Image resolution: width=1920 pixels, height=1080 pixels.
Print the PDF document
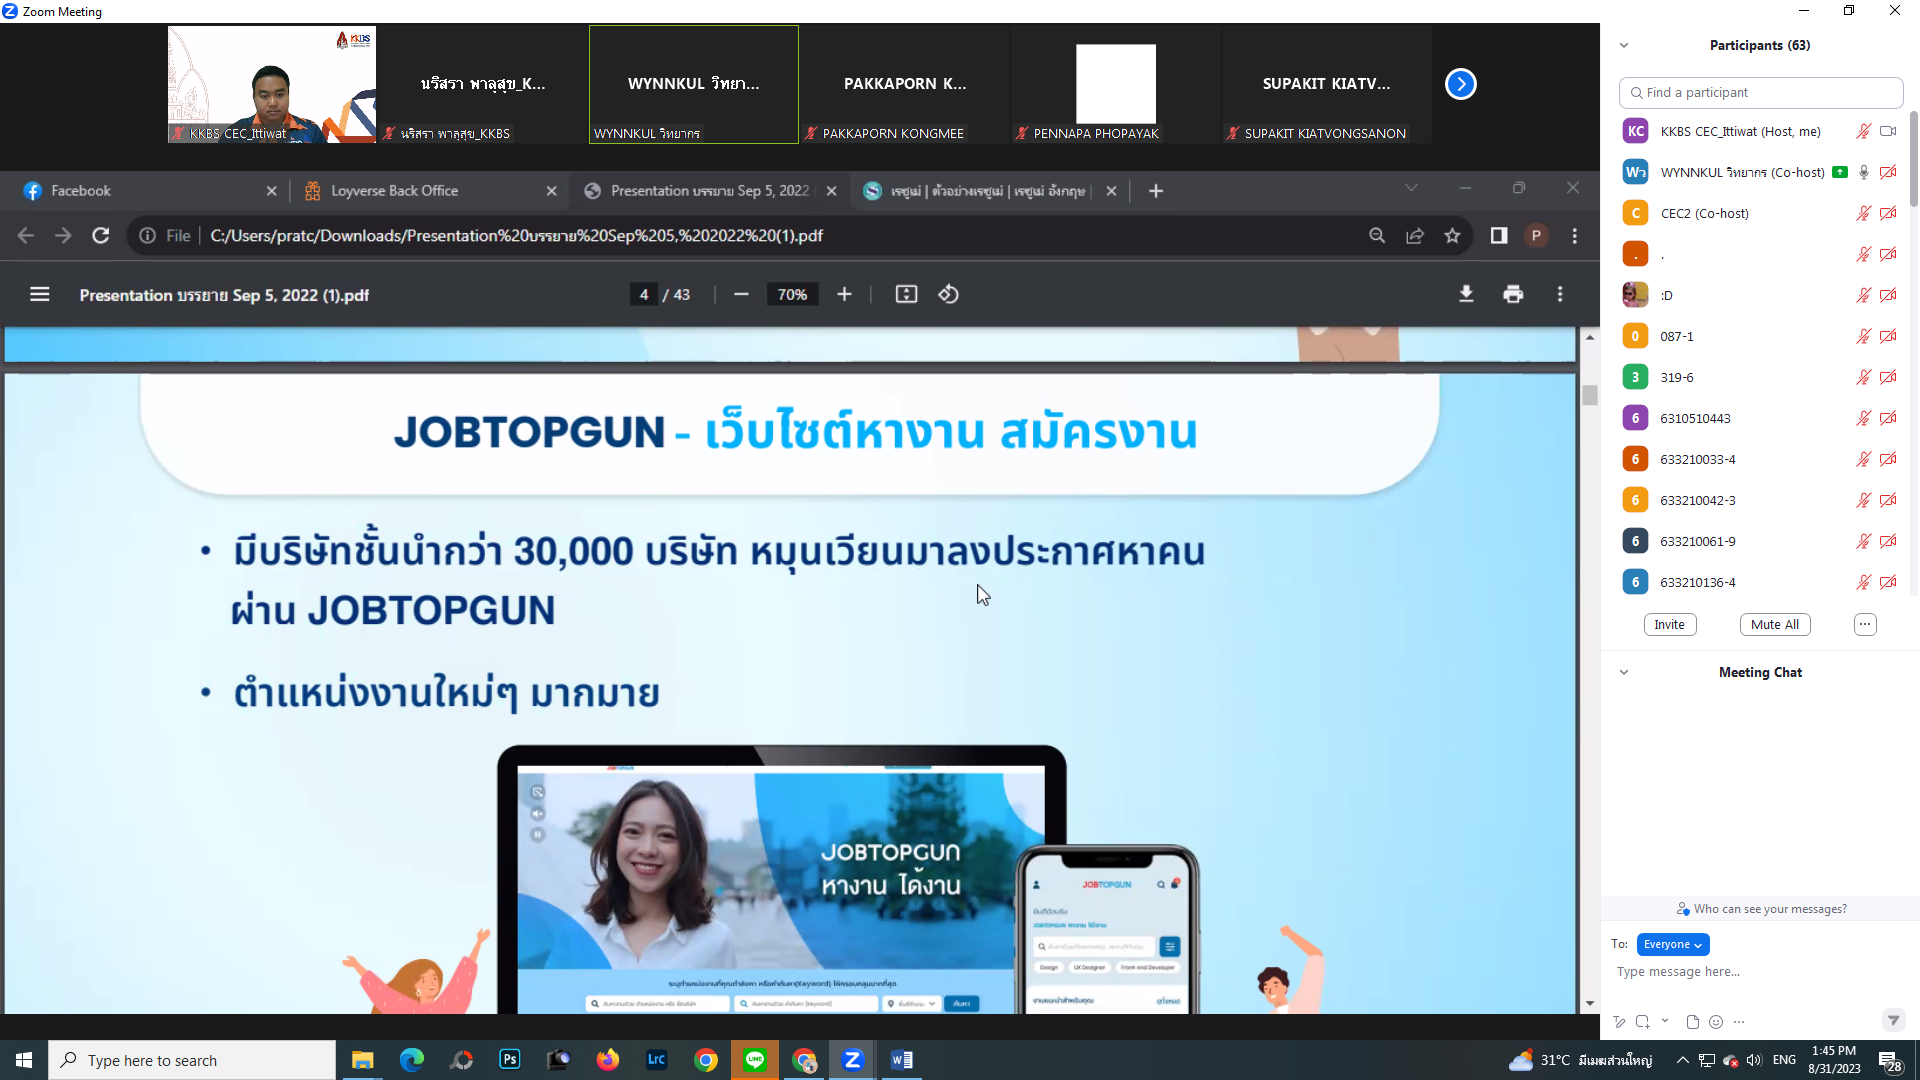[x=1513, y=294]
